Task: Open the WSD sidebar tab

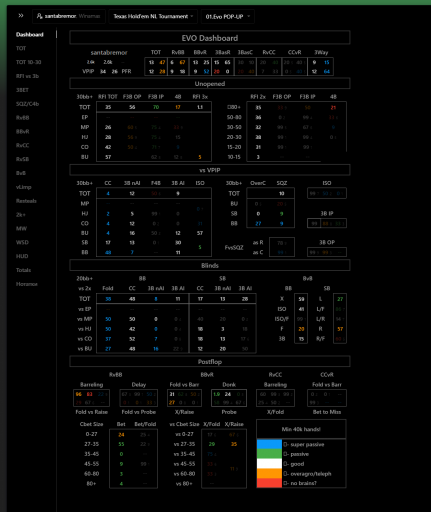Action: [x=22, y=242]
